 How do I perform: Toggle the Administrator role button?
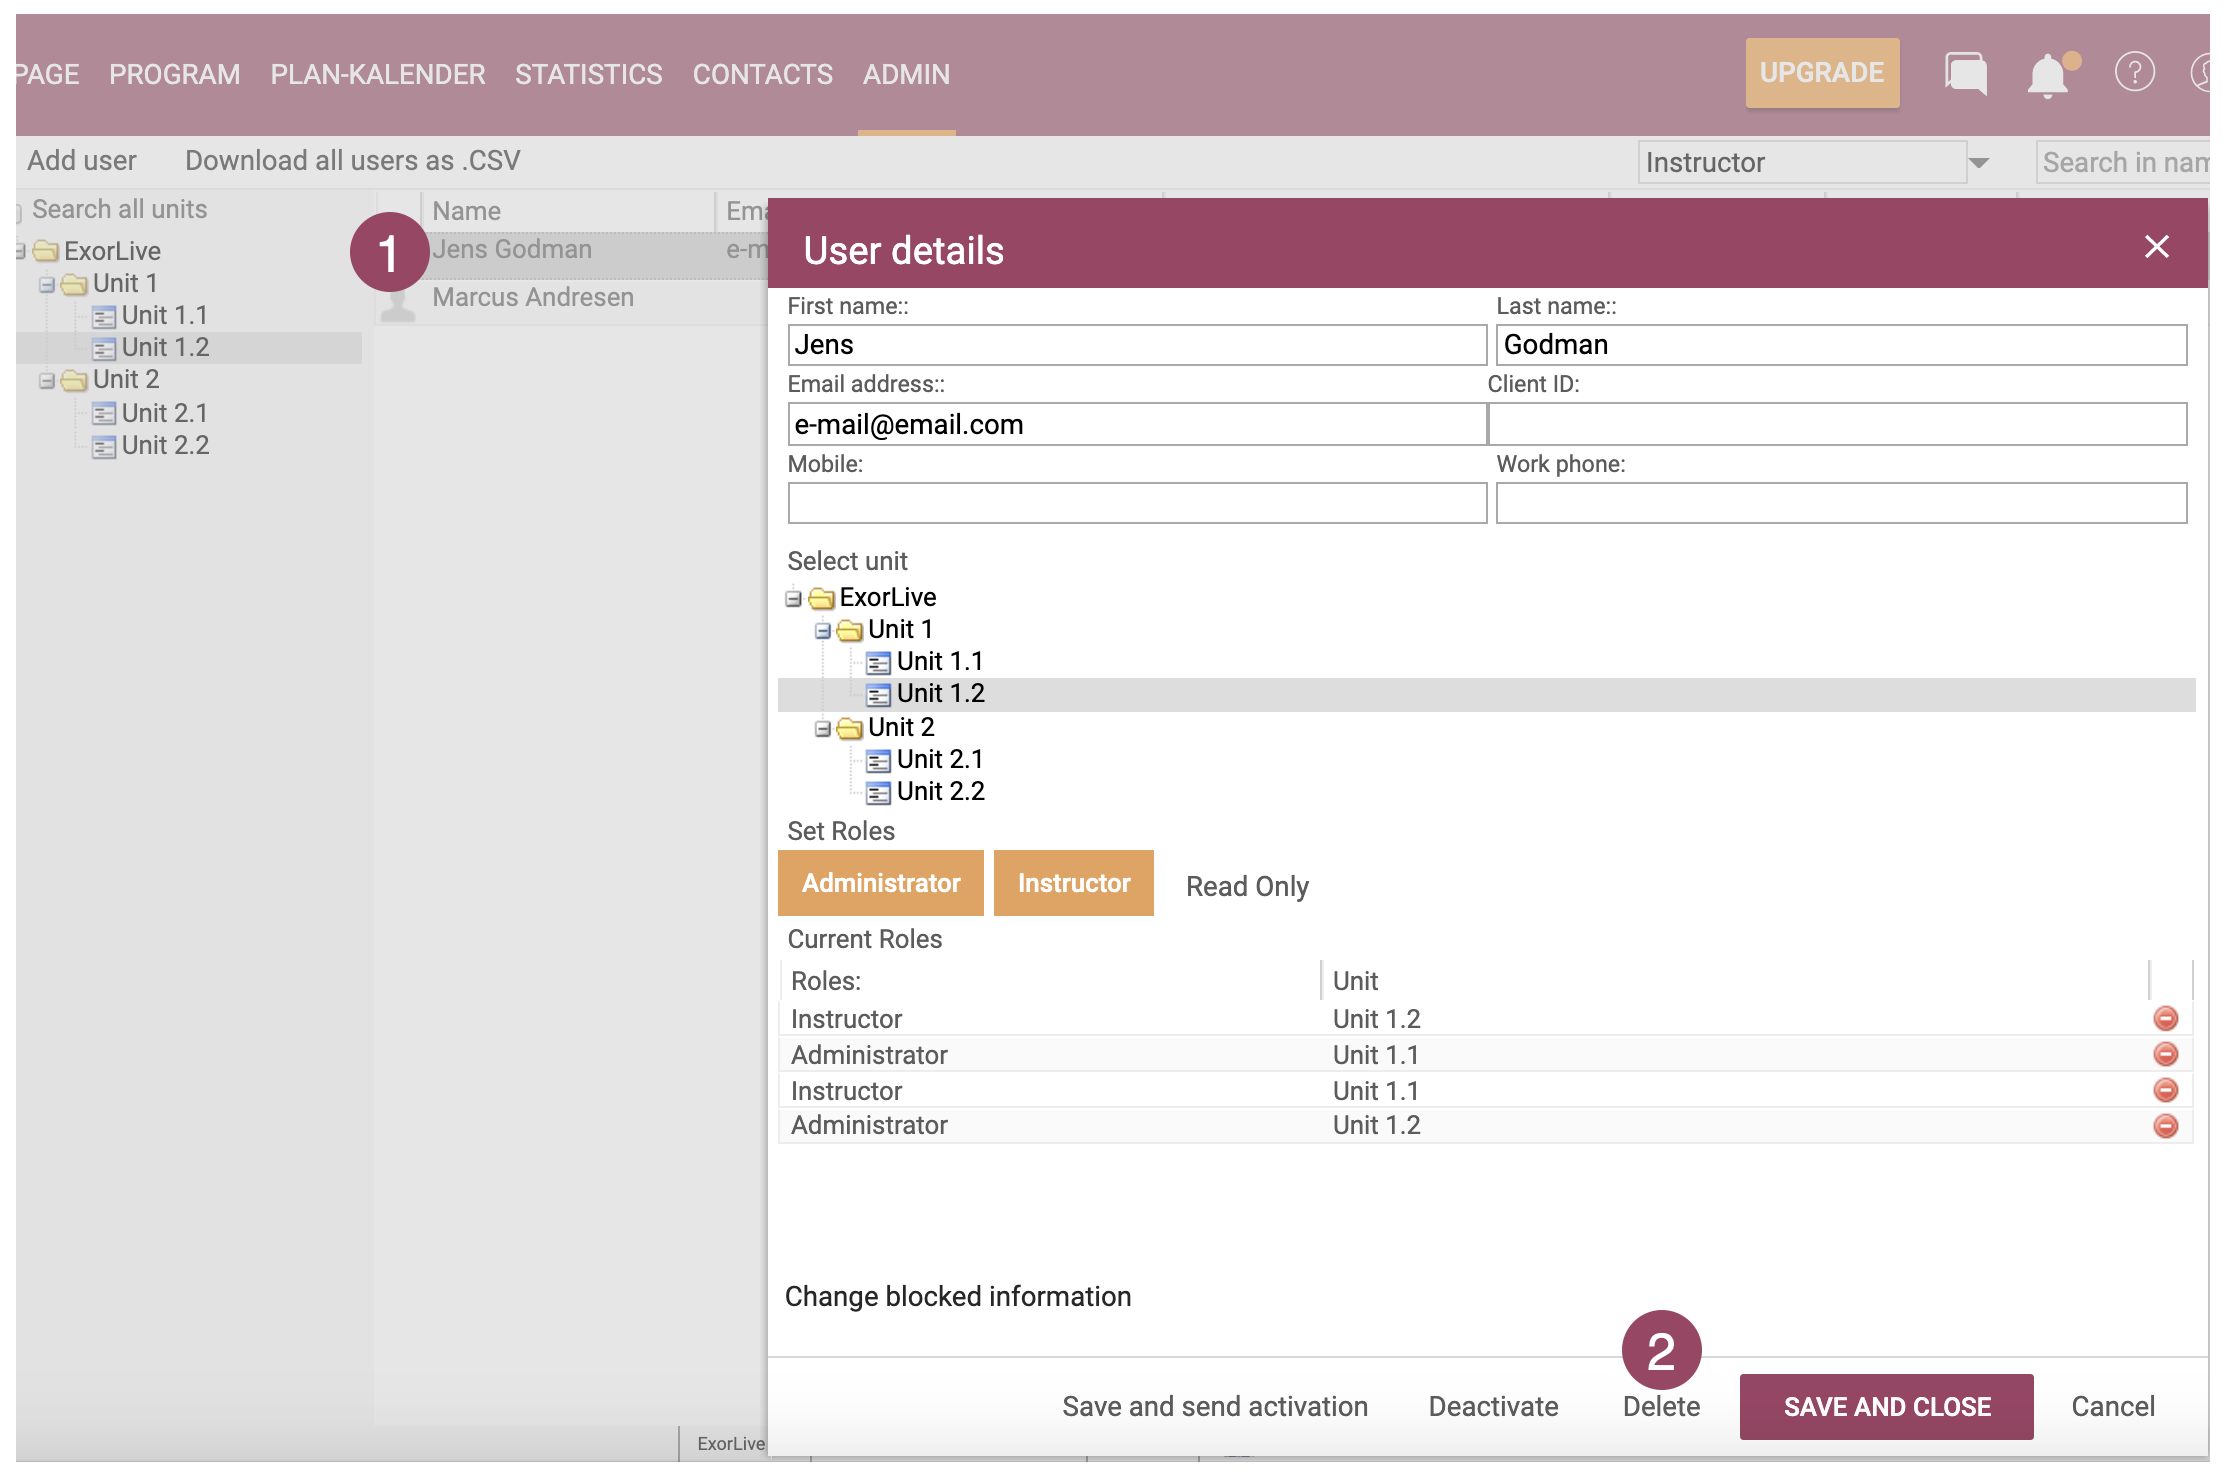pos(881,883)
